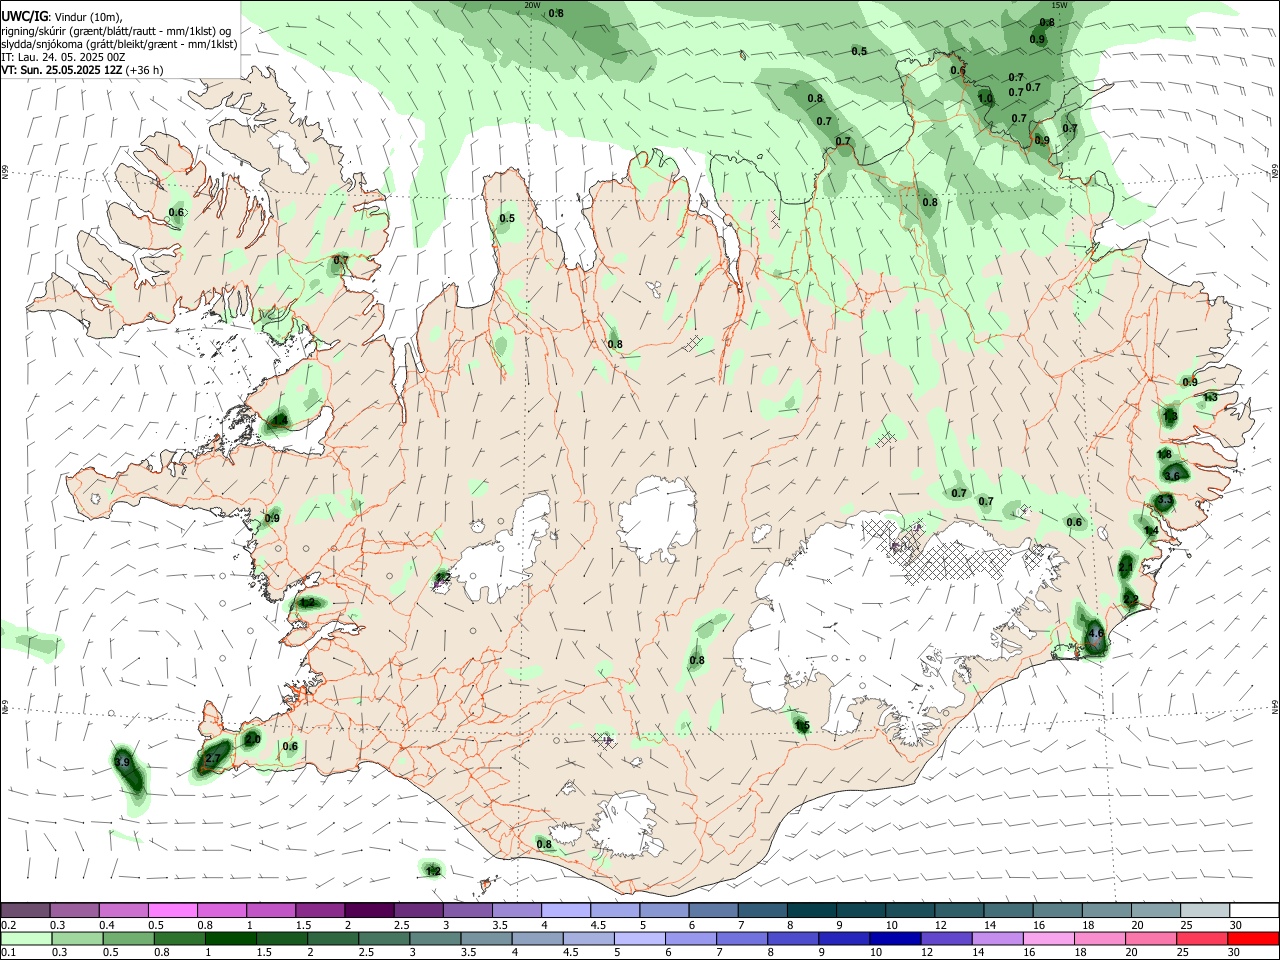Select the 'slydda/snjókoma' legend description line
Screen dimensions: 1280x960
click(x=119, y=44)
